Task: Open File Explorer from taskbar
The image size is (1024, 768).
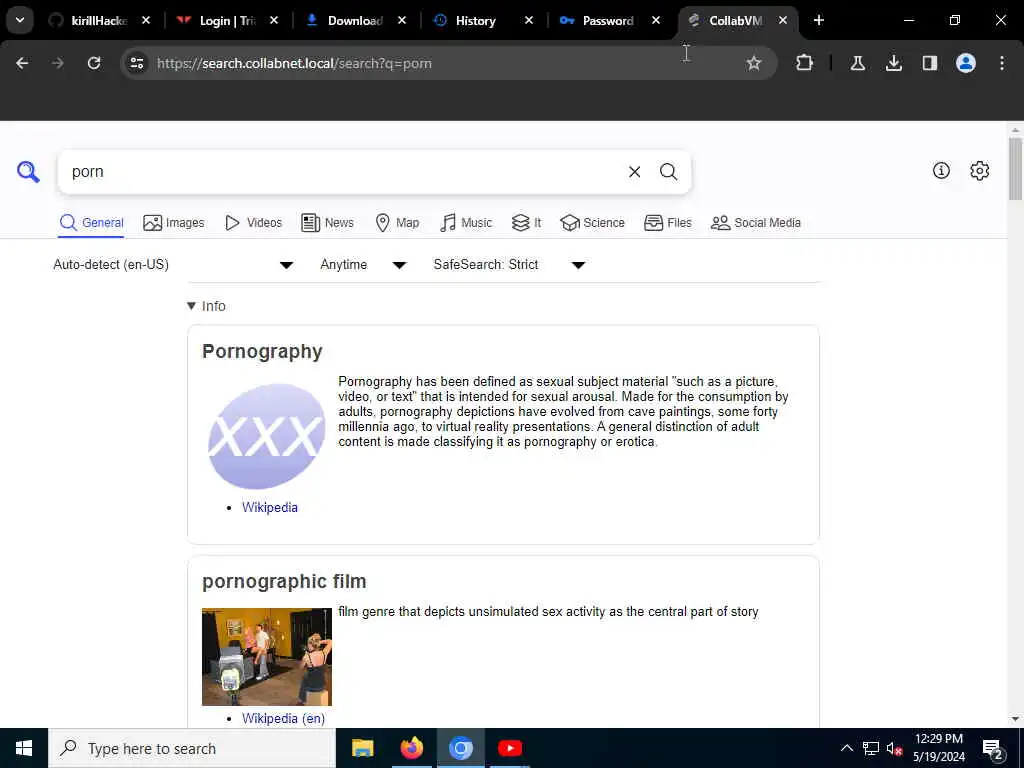Action: (362, 748)
